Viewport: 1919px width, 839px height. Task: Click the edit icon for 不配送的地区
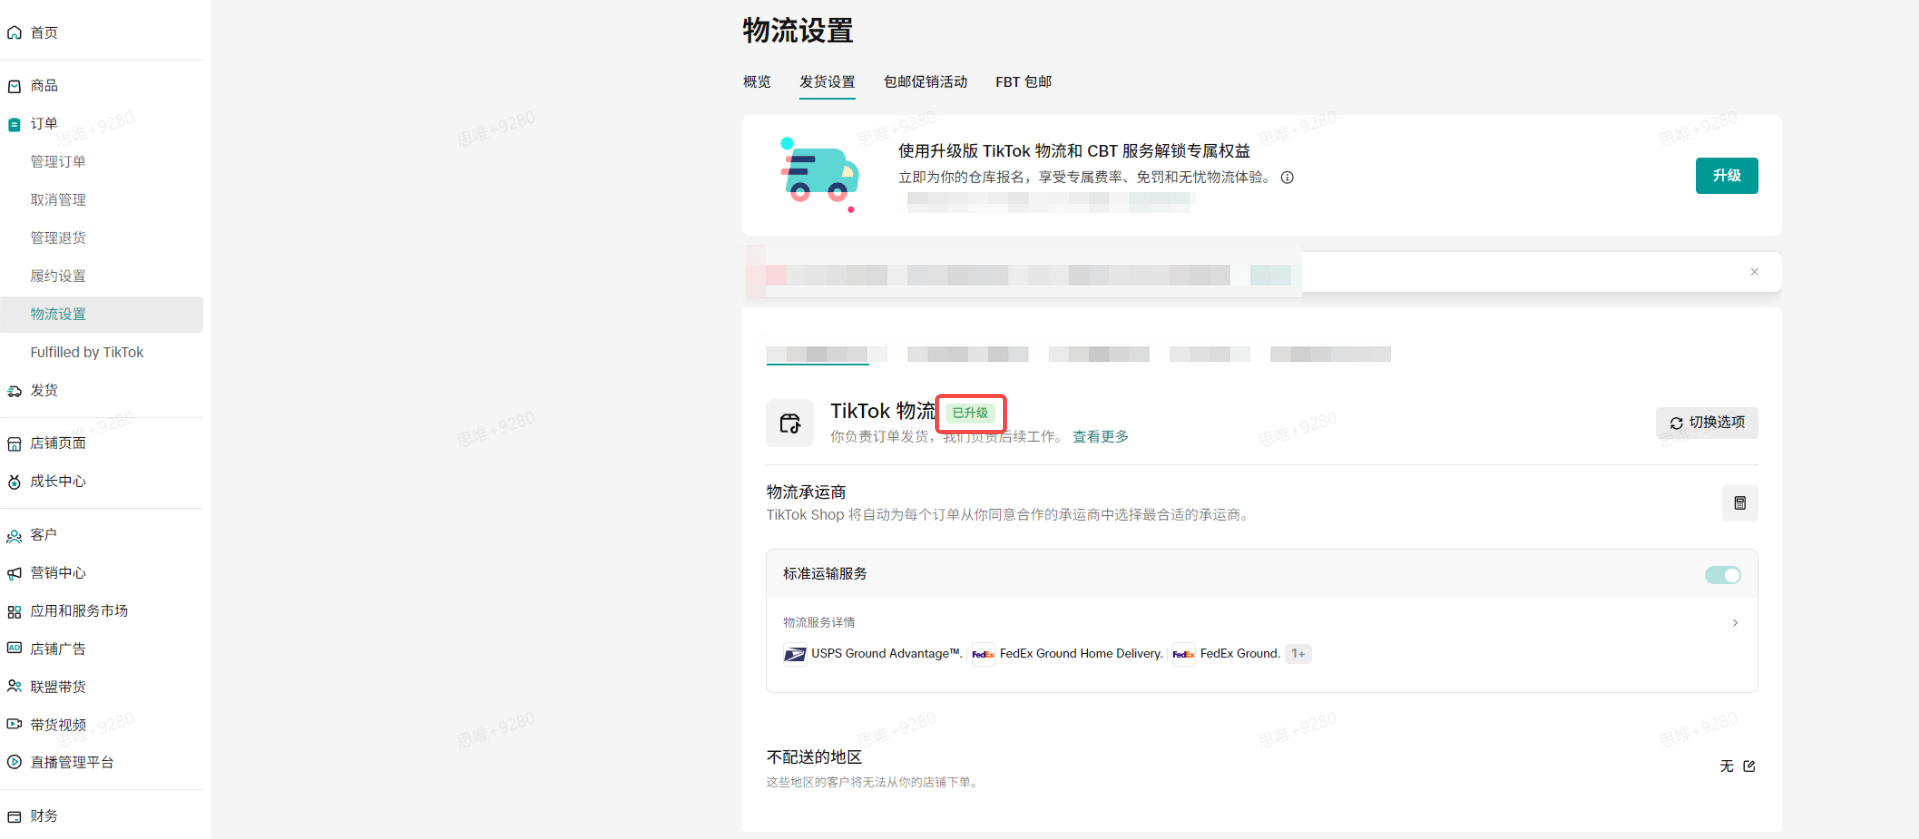1749,766
